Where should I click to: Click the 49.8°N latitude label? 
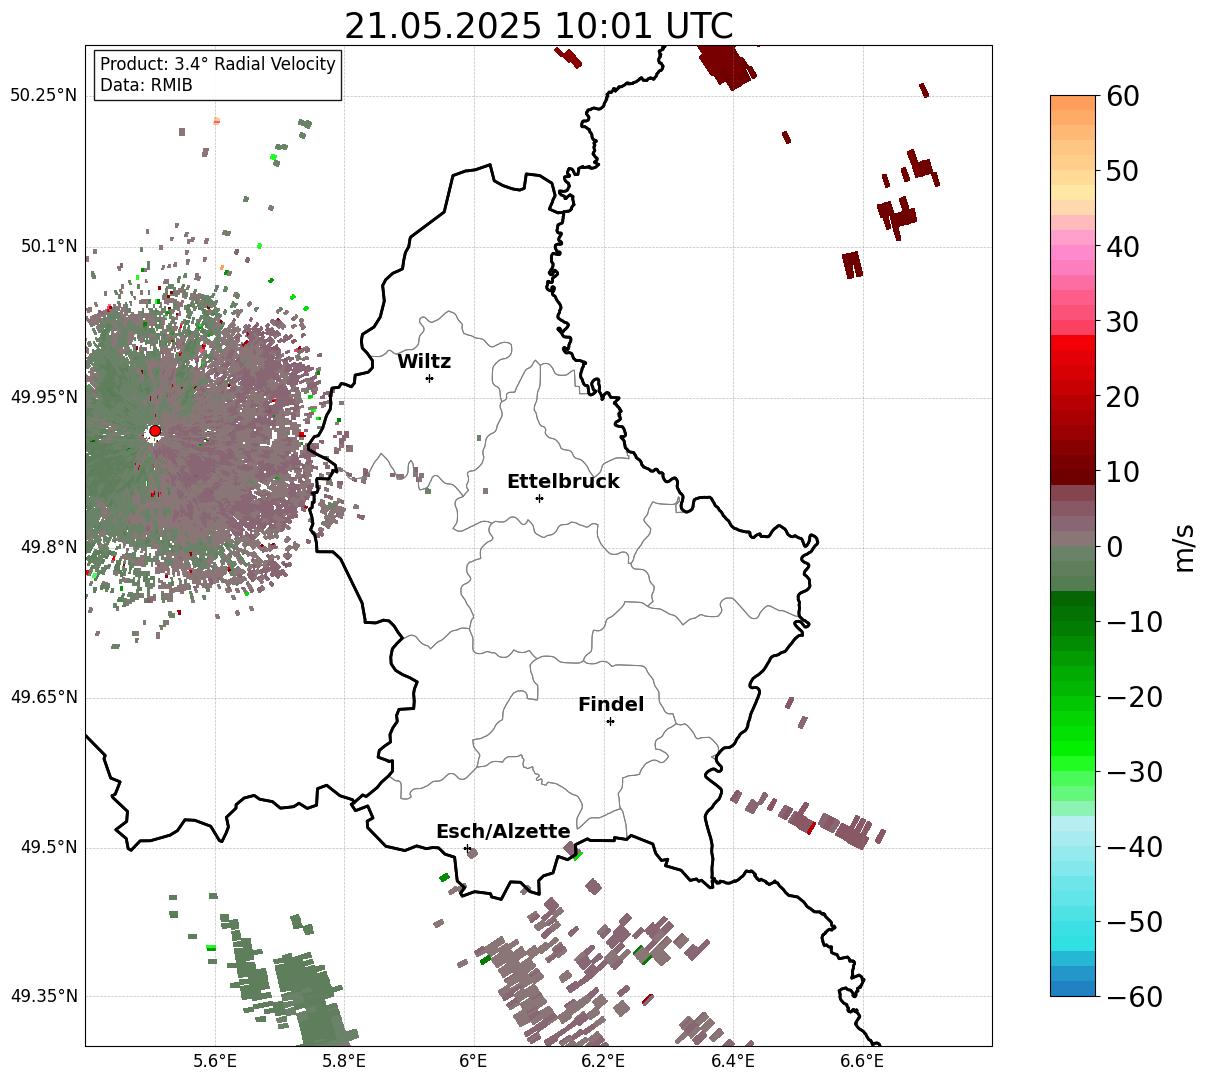tap(49, 547)
